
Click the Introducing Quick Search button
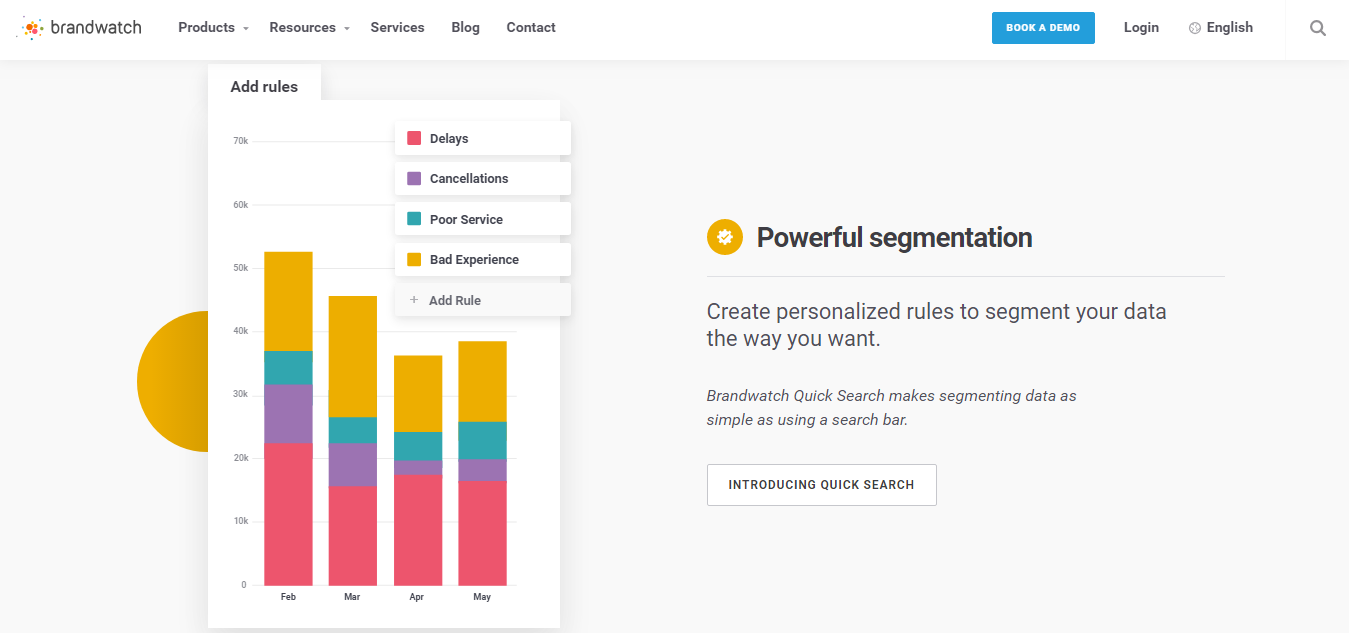click(821, 485)
